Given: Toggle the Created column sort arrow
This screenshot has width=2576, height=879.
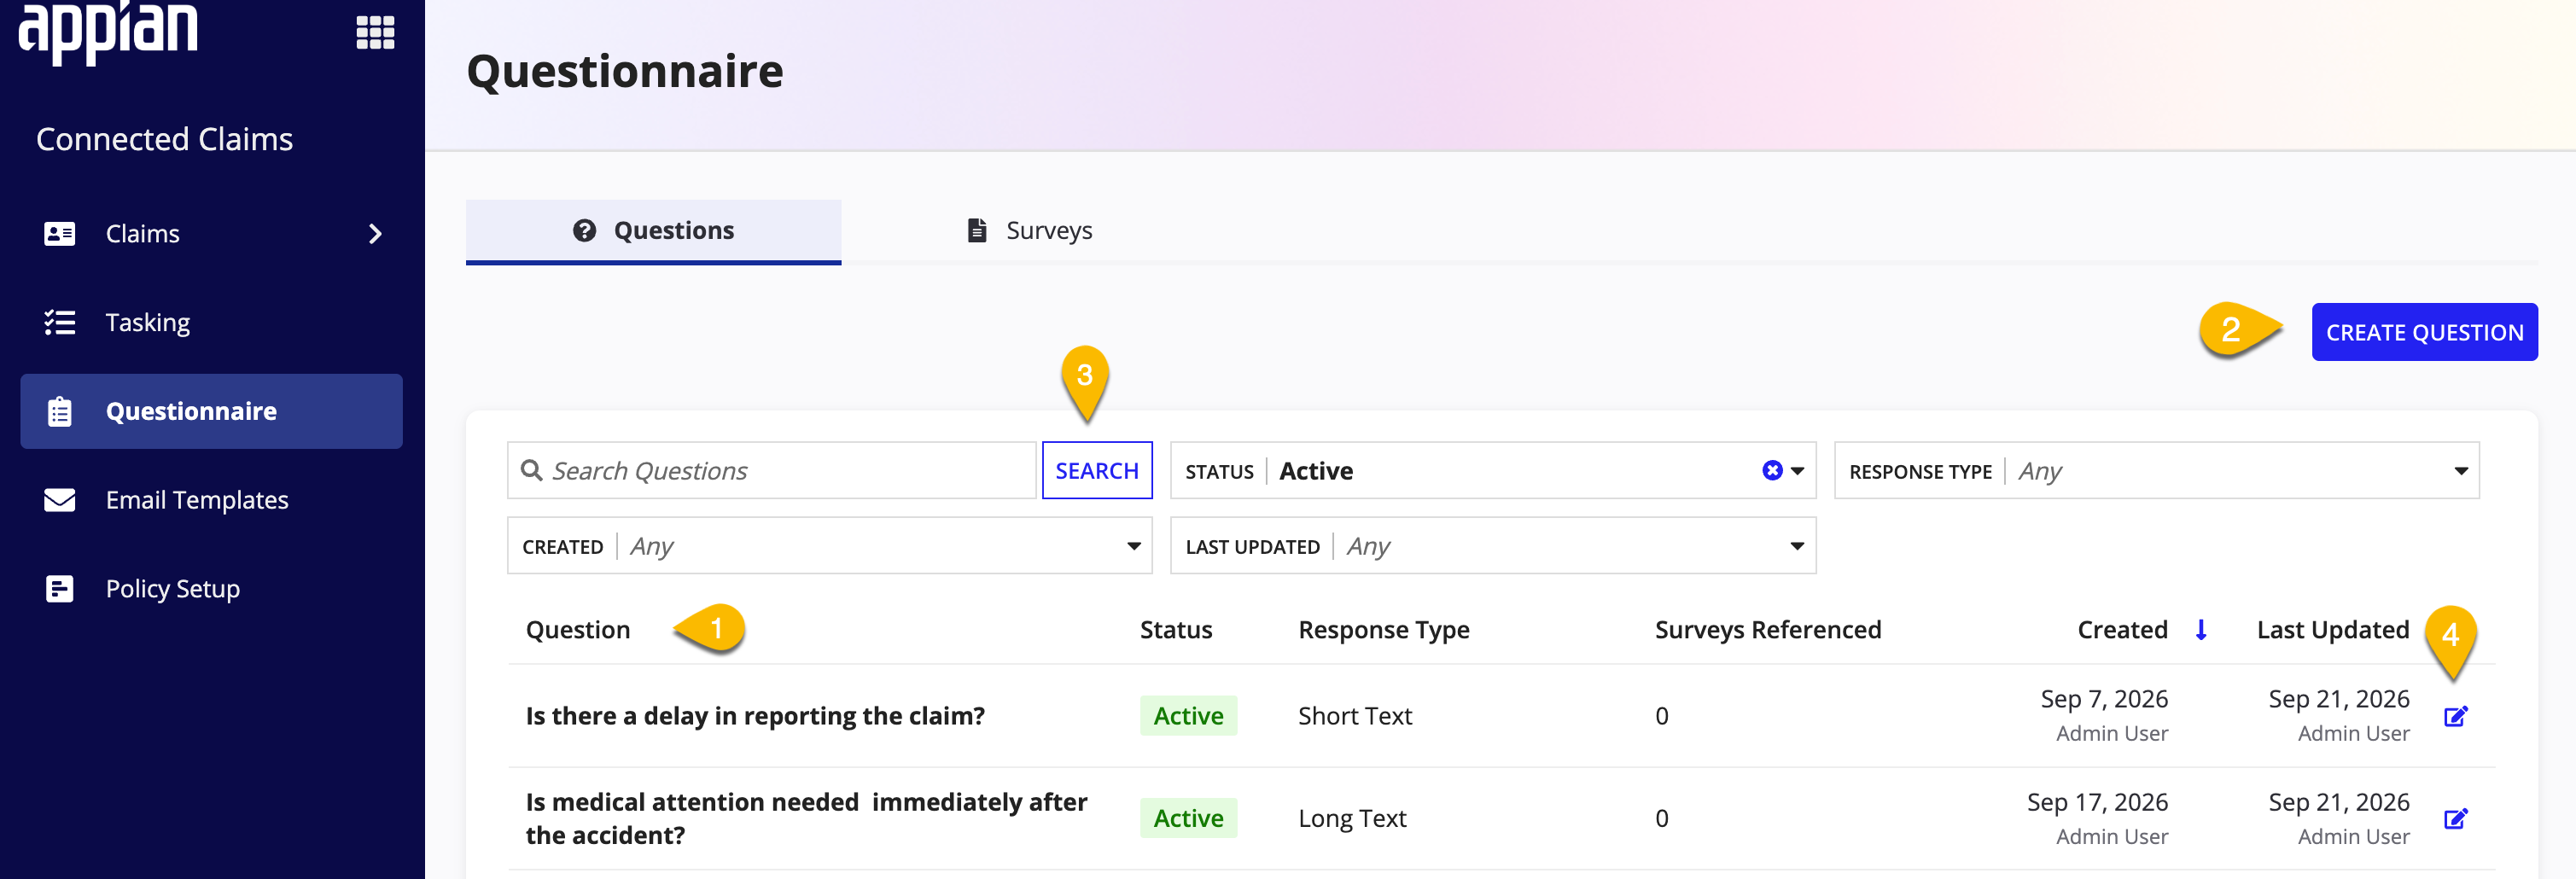Looking at the screenshot, I should [2201, 630].
